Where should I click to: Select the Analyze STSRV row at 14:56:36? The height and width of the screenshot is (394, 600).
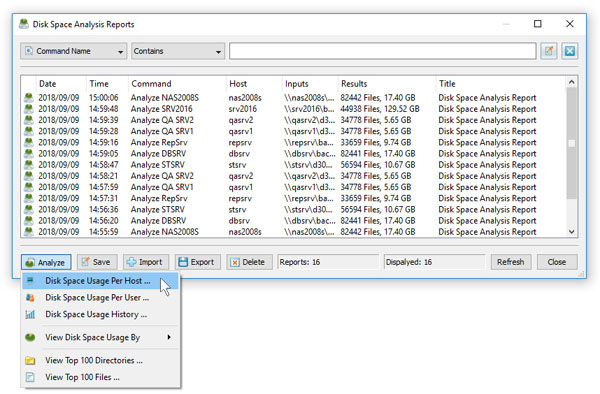pos(293,209)
